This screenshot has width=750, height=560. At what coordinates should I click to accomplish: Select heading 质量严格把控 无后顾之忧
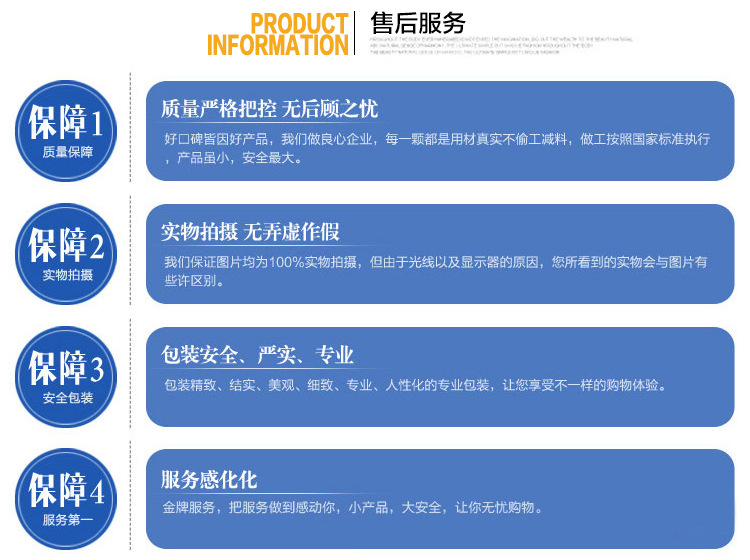tap(269, 109)
